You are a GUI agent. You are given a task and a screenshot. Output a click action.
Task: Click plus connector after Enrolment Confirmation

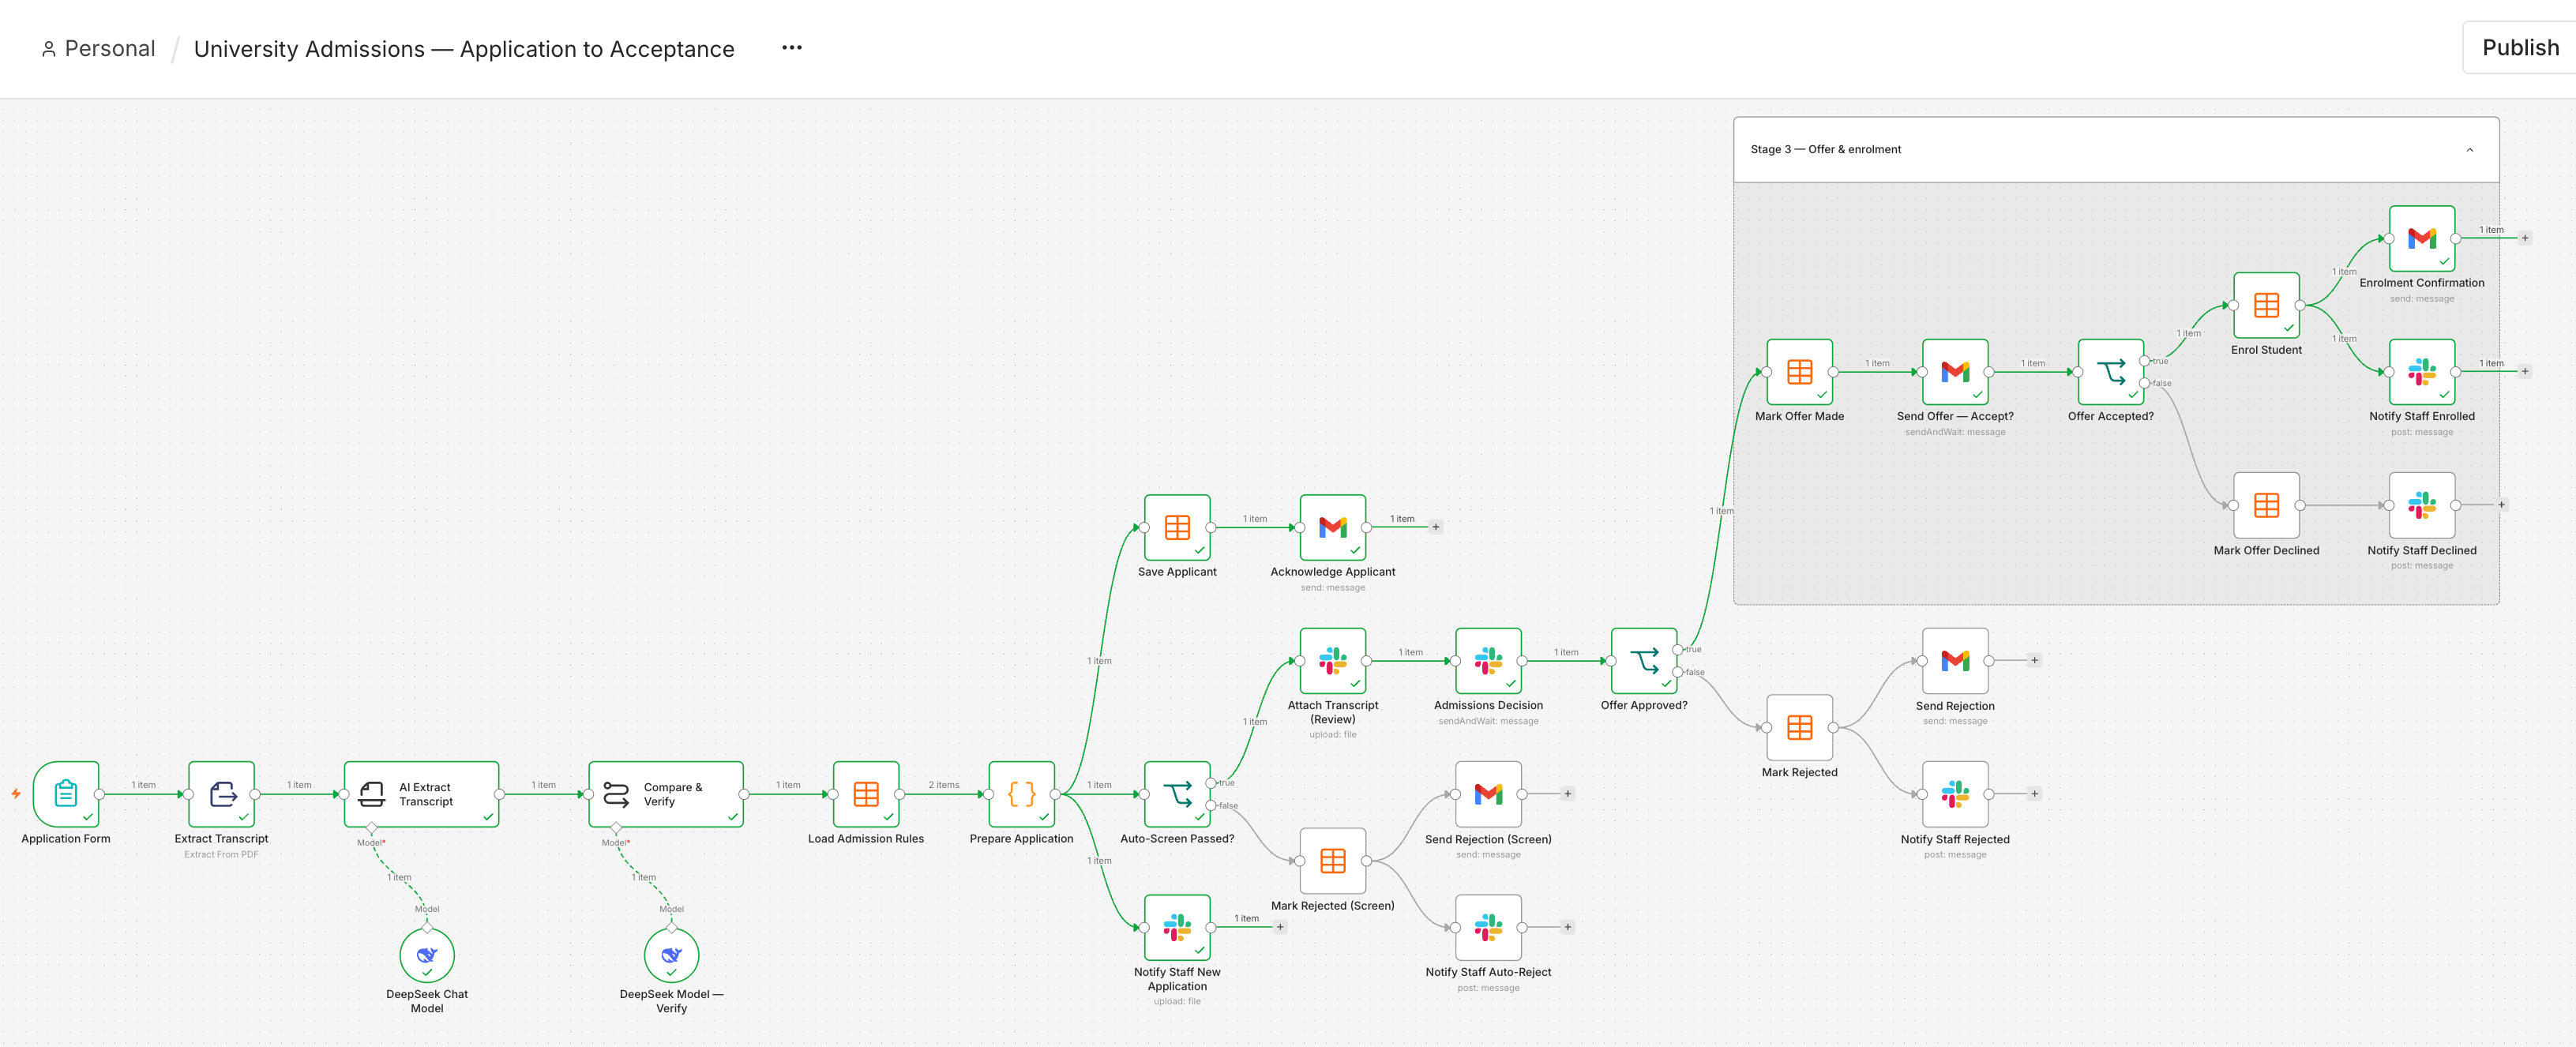point(2525,238)
